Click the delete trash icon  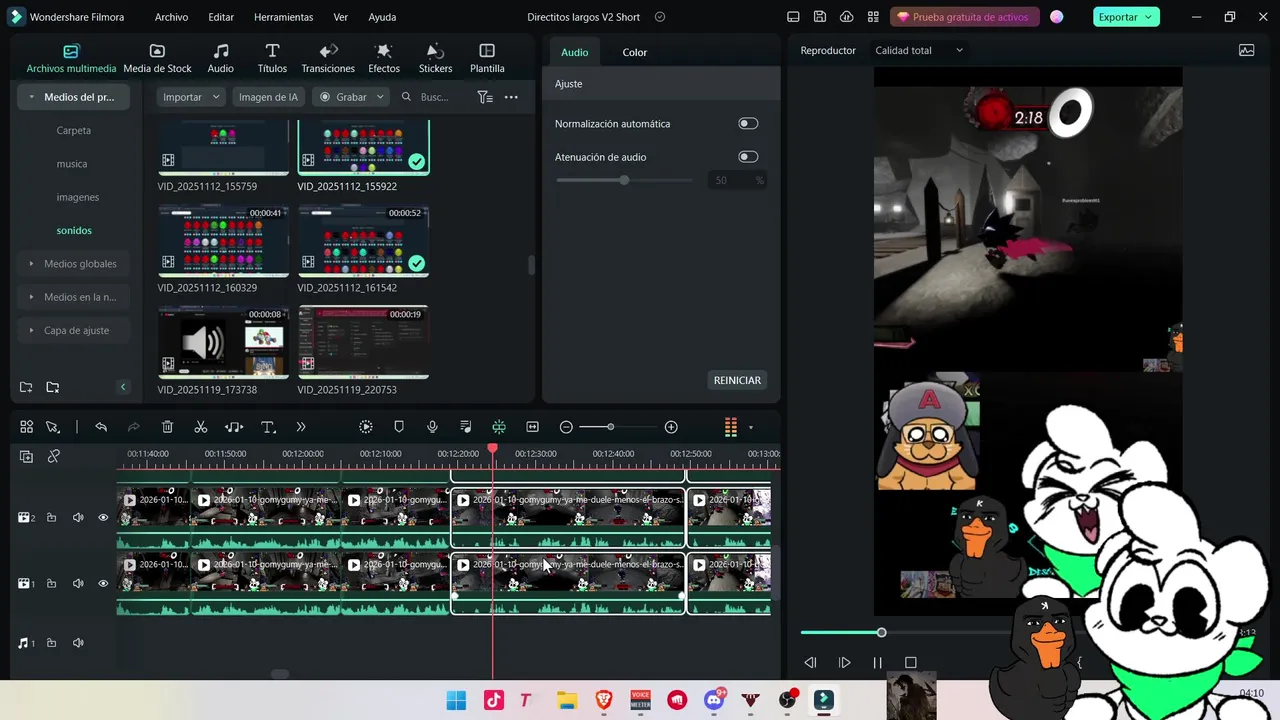pyautogui.click(x=168, y=427)
